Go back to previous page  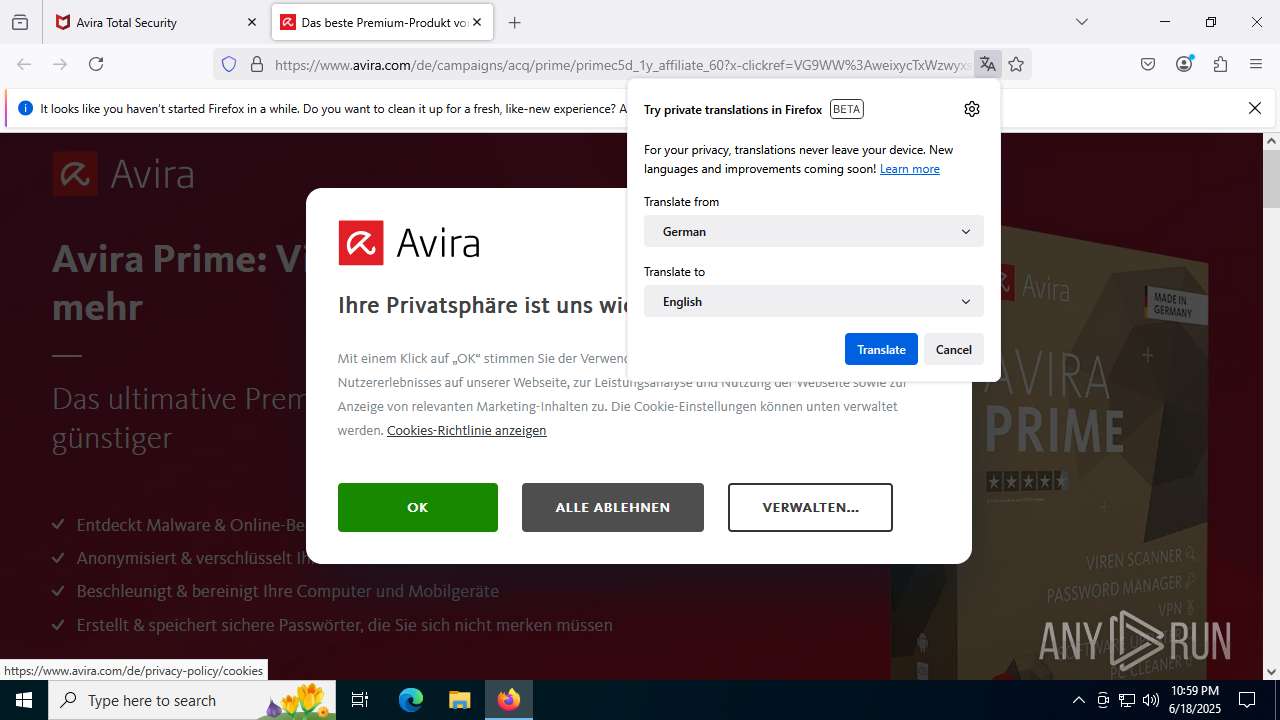(x=24, y=64)
